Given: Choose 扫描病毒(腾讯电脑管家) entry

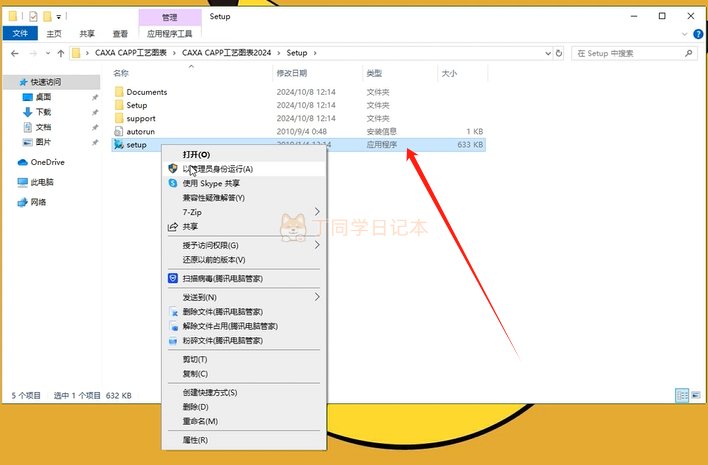Looking at the screenshot, I should click(244, 279).
